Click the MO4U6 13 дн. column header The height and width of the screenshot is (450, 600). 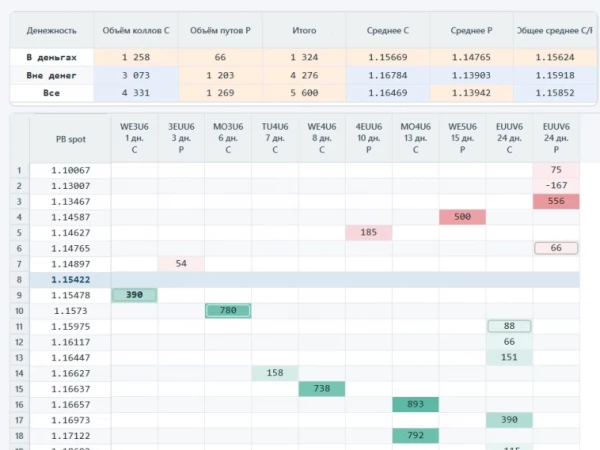tap(416, 138)
